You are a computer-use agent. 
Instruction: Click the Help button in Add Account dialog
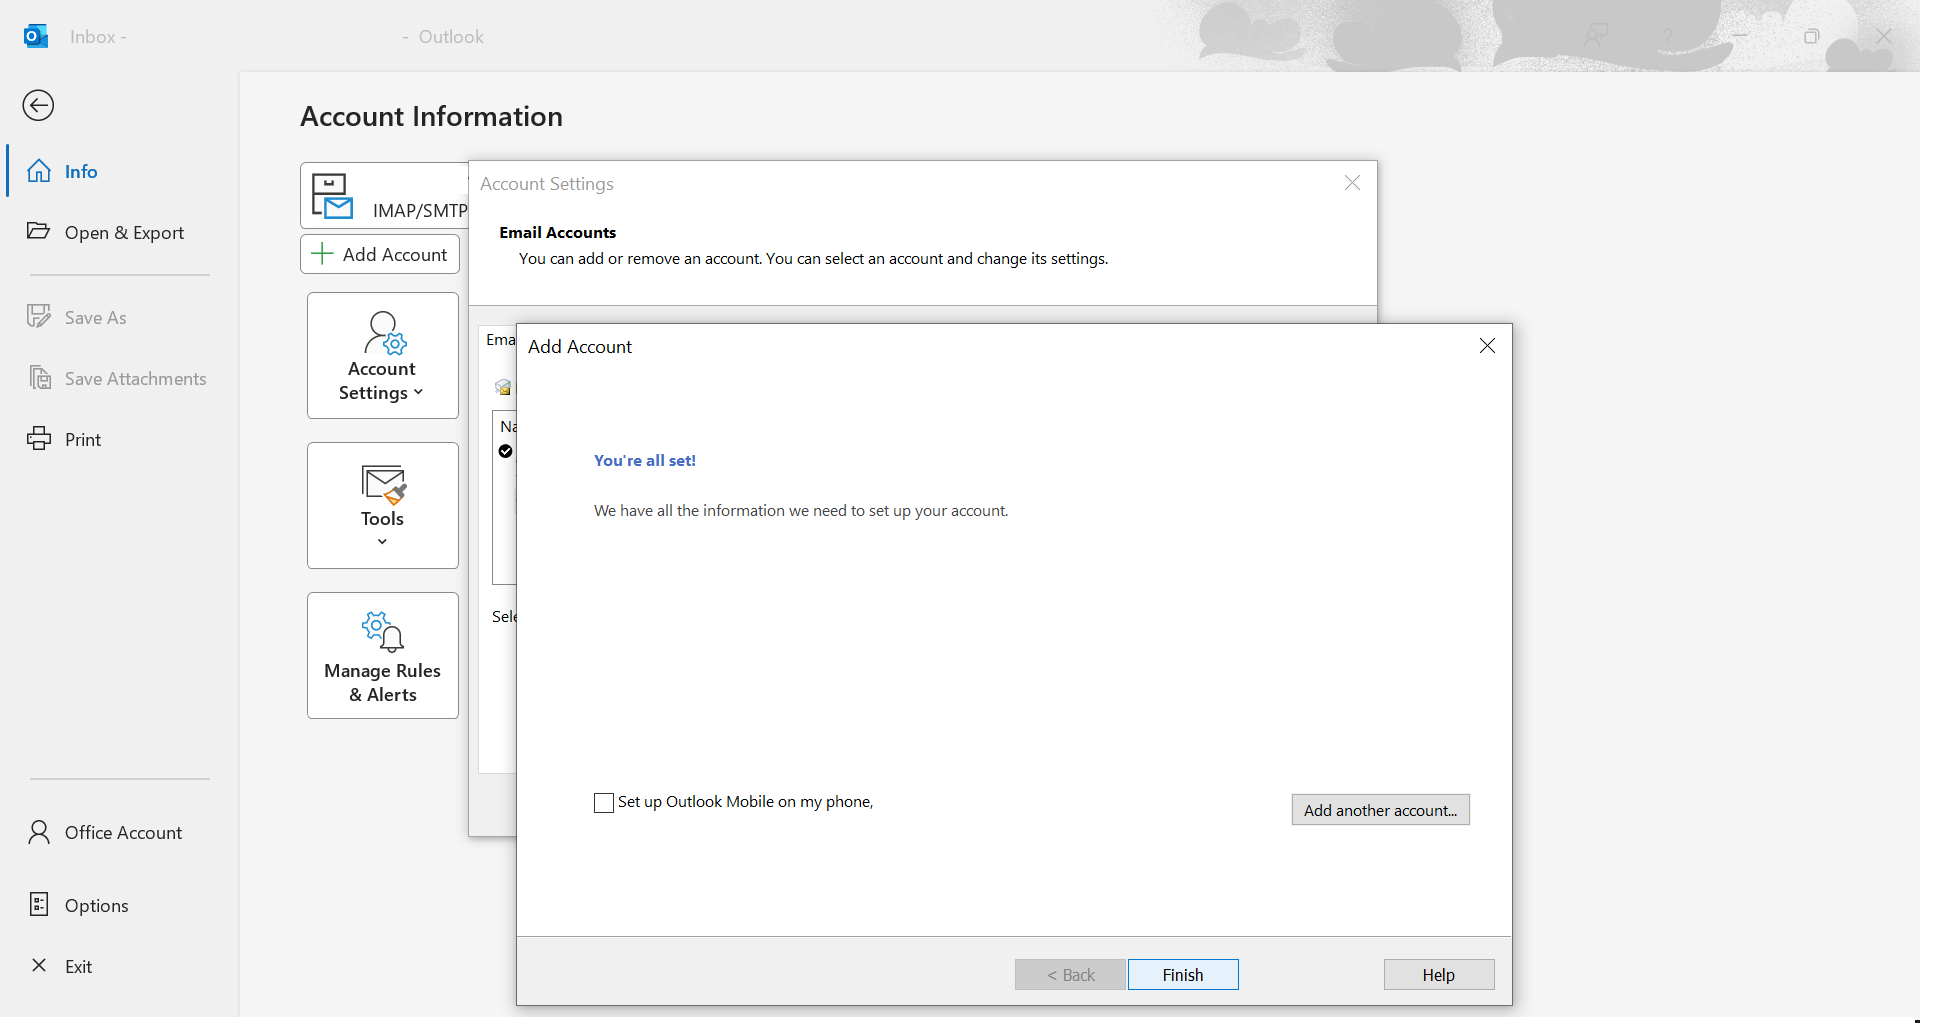coord(1439,975)
